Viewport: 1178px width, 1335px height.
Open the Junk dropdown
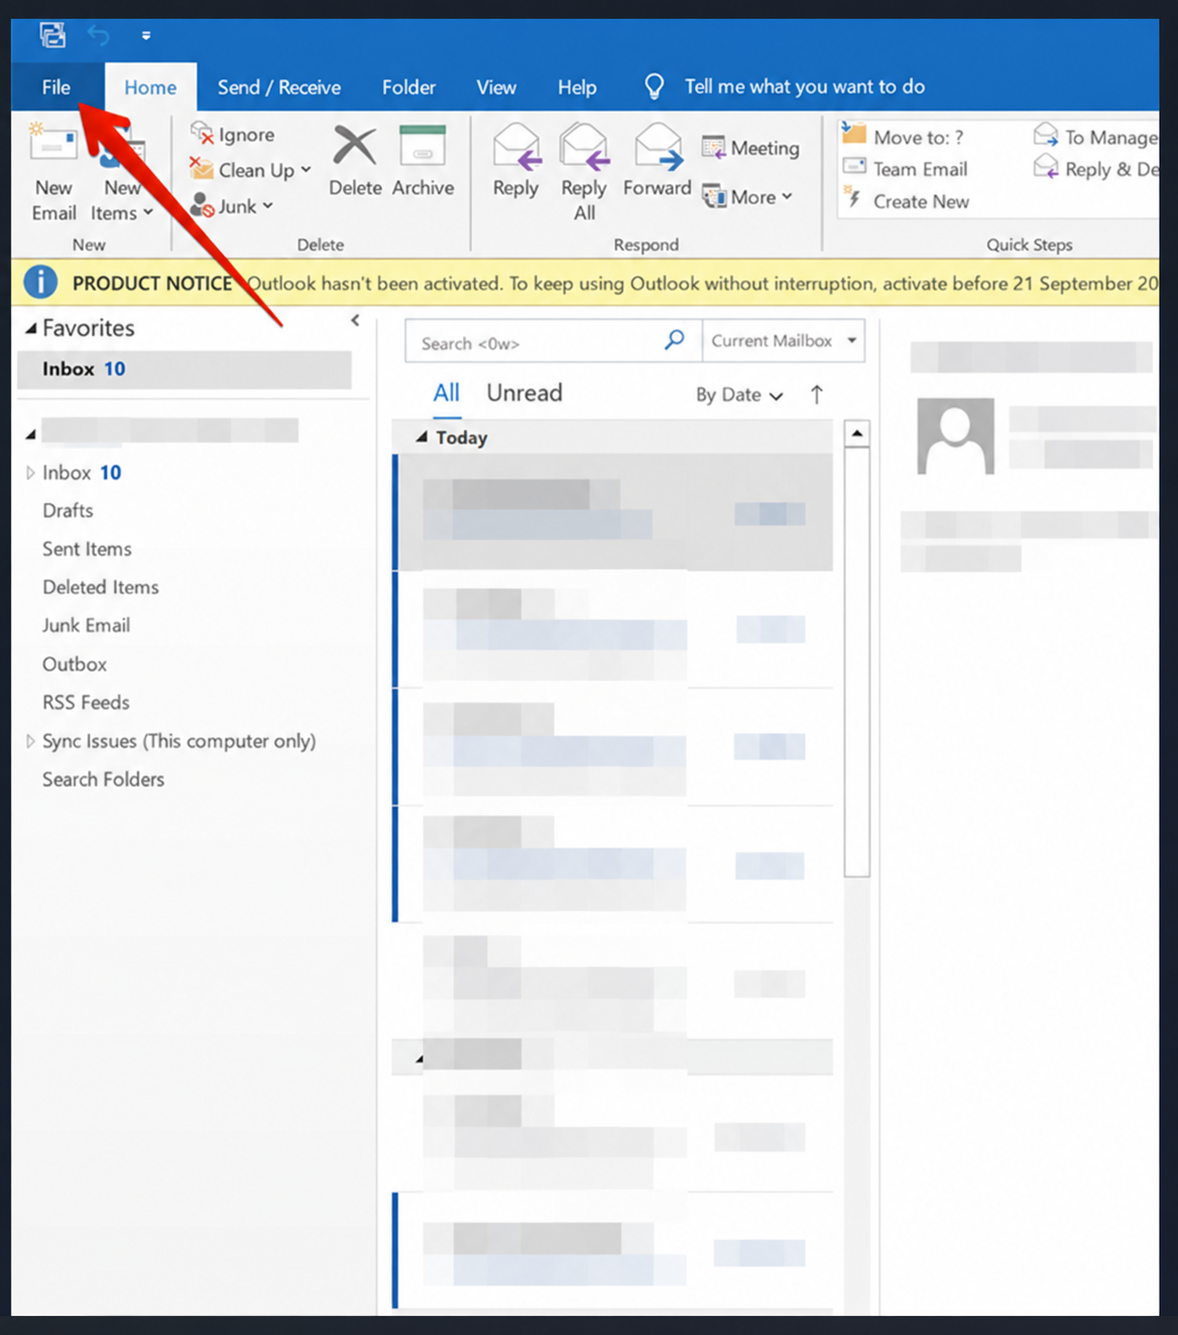tap(231, 206)
